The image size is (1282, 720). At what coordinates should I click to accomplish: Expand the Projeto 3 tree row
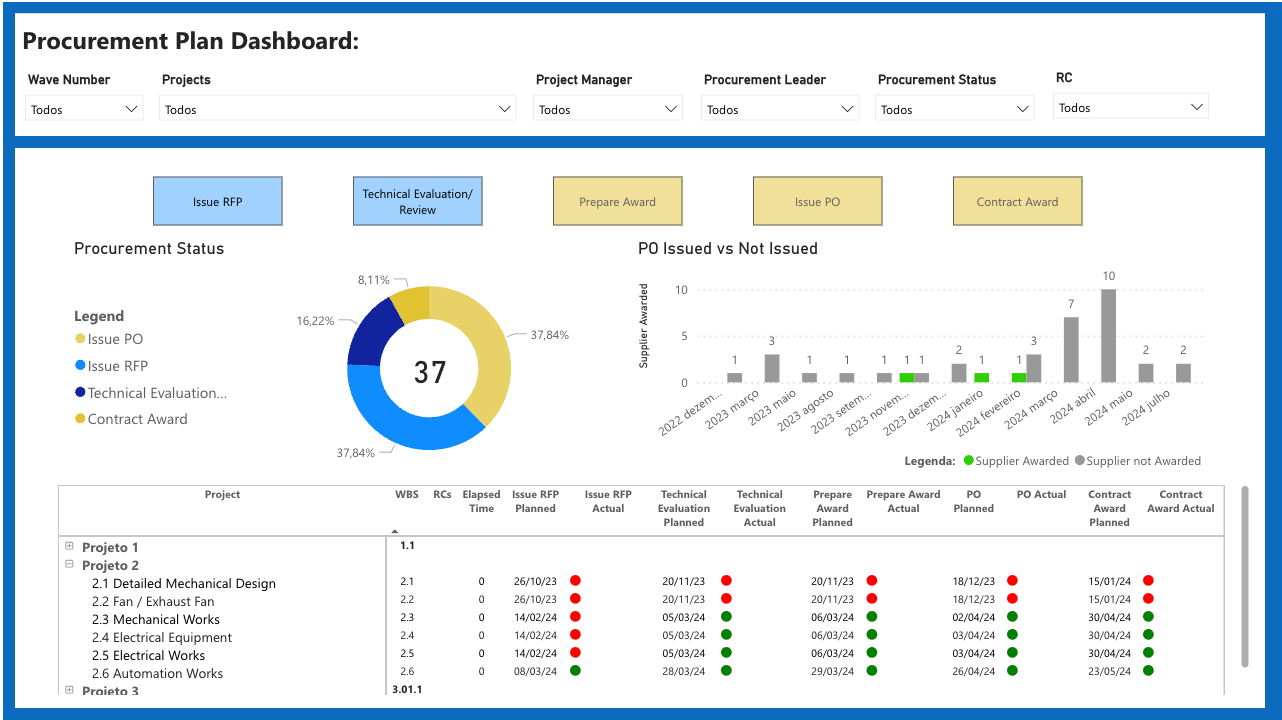69,690
